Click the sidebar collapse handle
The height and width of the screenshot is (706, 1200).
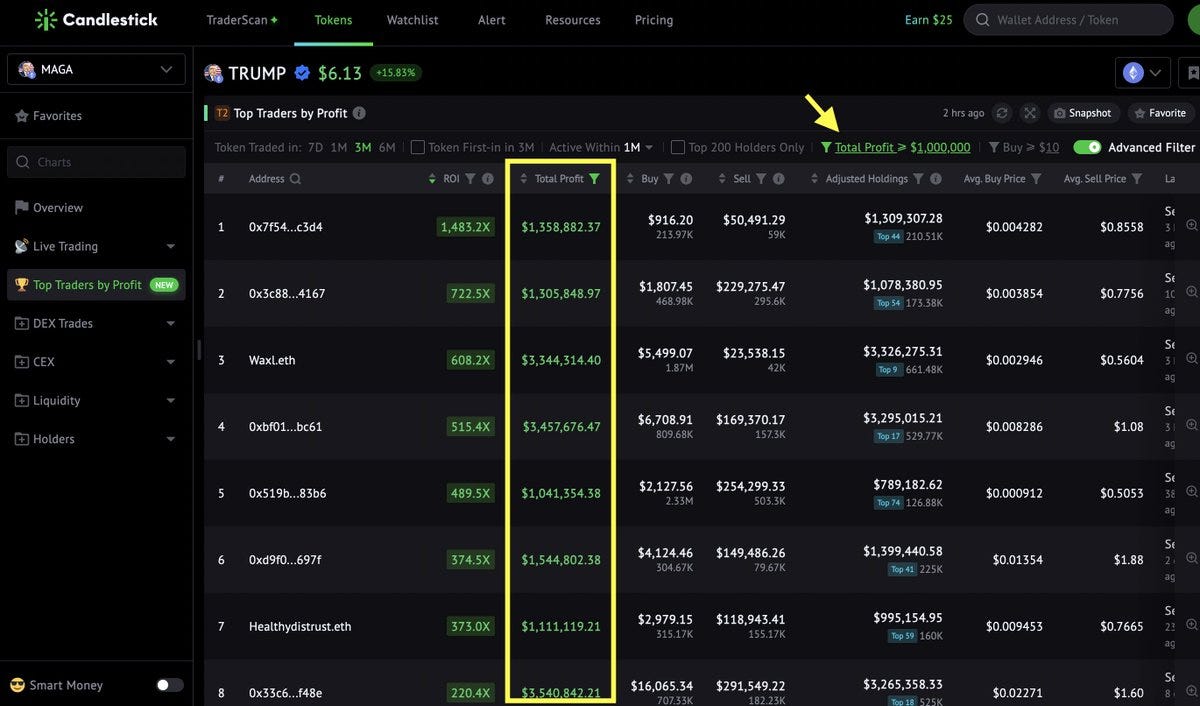pos(199,350)
